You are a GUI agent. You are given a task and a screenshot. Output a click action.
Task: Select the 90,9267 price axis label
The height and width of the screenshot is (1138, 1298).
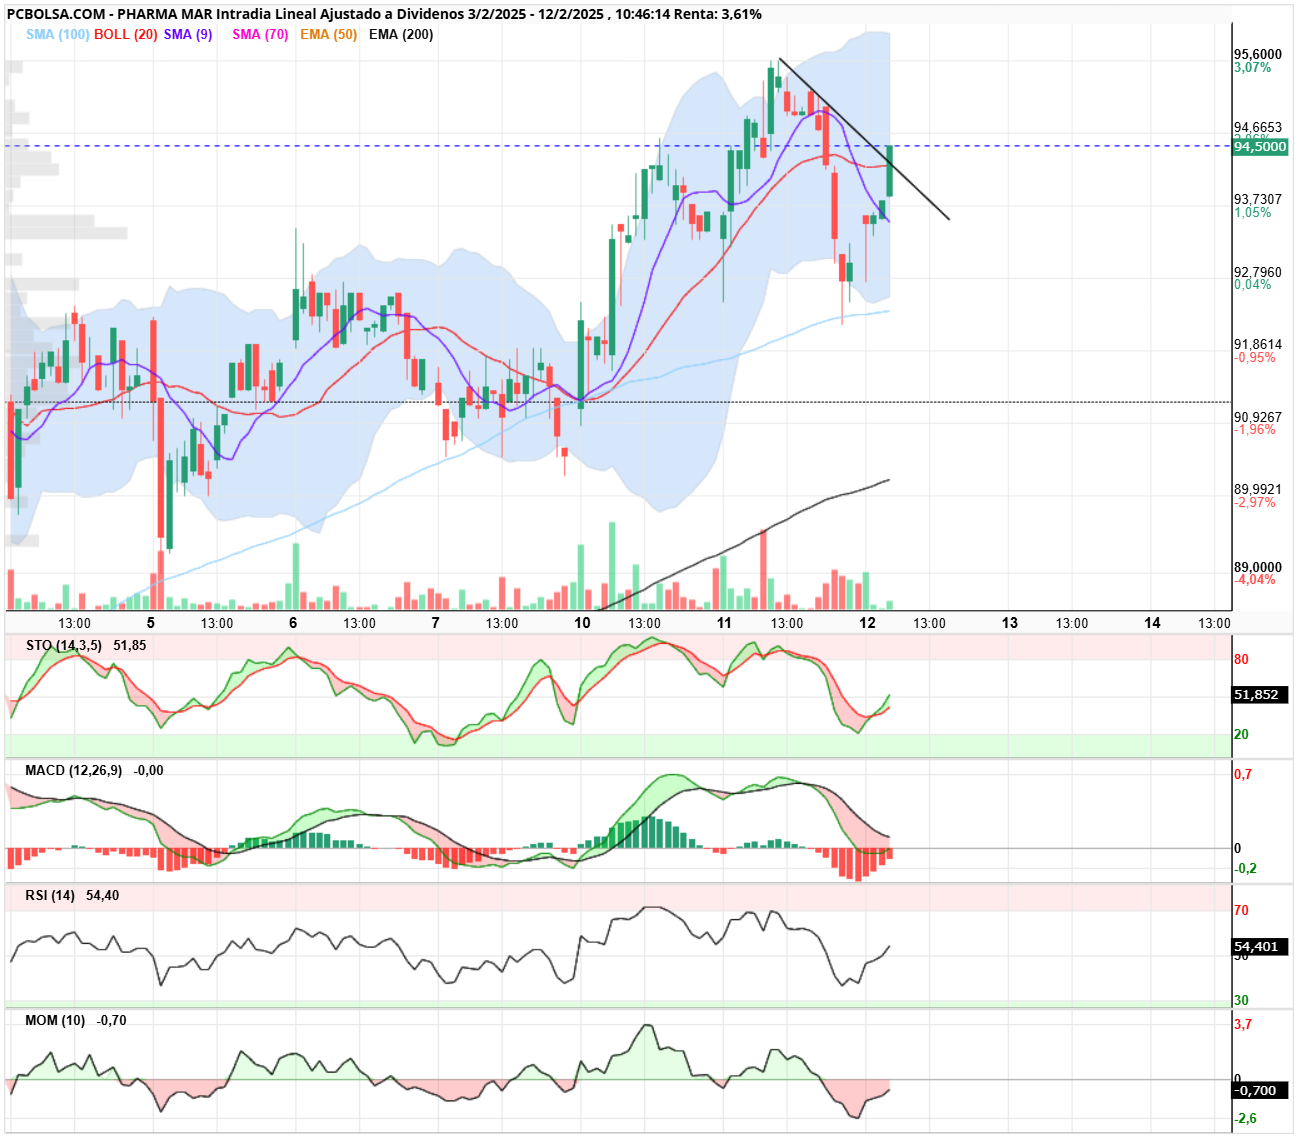pyautogui.click(x=1258, y=417)
